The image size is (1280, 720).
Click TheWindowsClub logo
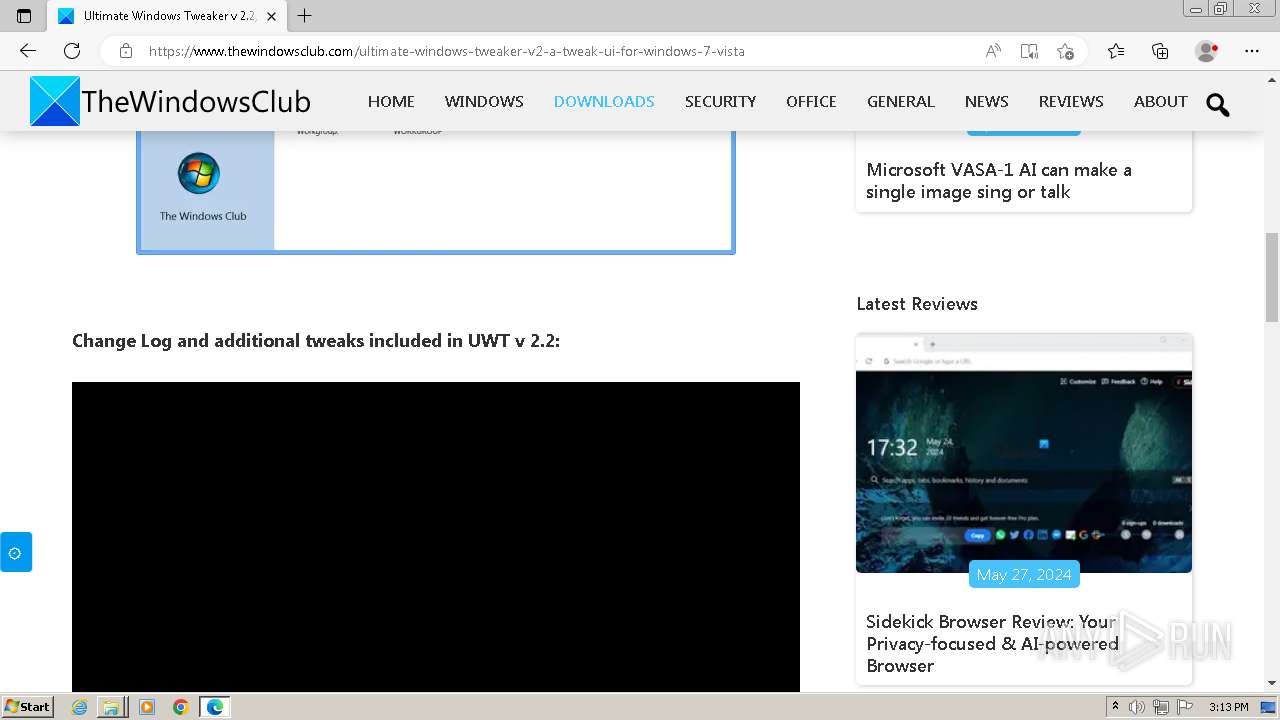(x=170, y=101)
